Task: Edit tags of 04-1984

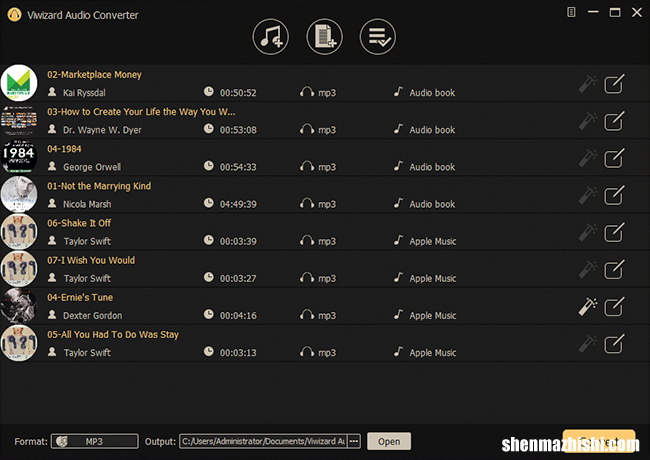Action: pyautogui.click(x=614, y=158)
